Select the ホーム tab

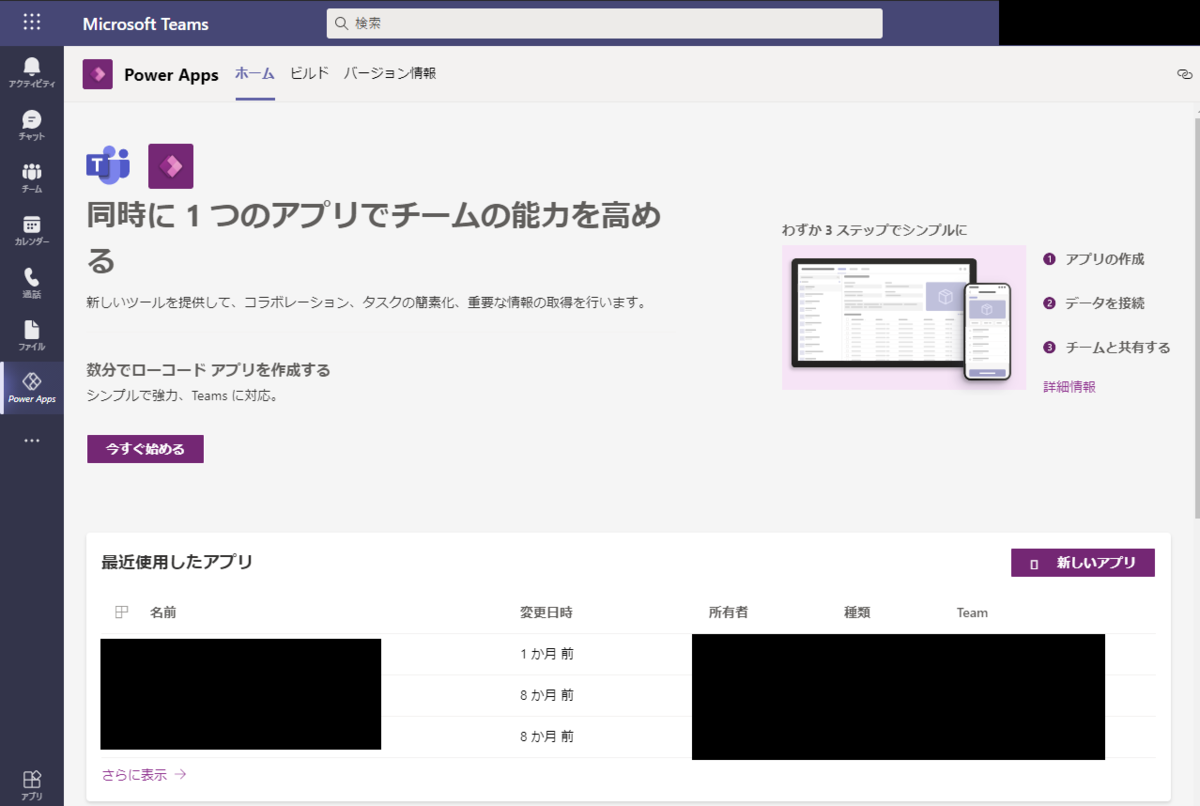click(x=254, y=73)
